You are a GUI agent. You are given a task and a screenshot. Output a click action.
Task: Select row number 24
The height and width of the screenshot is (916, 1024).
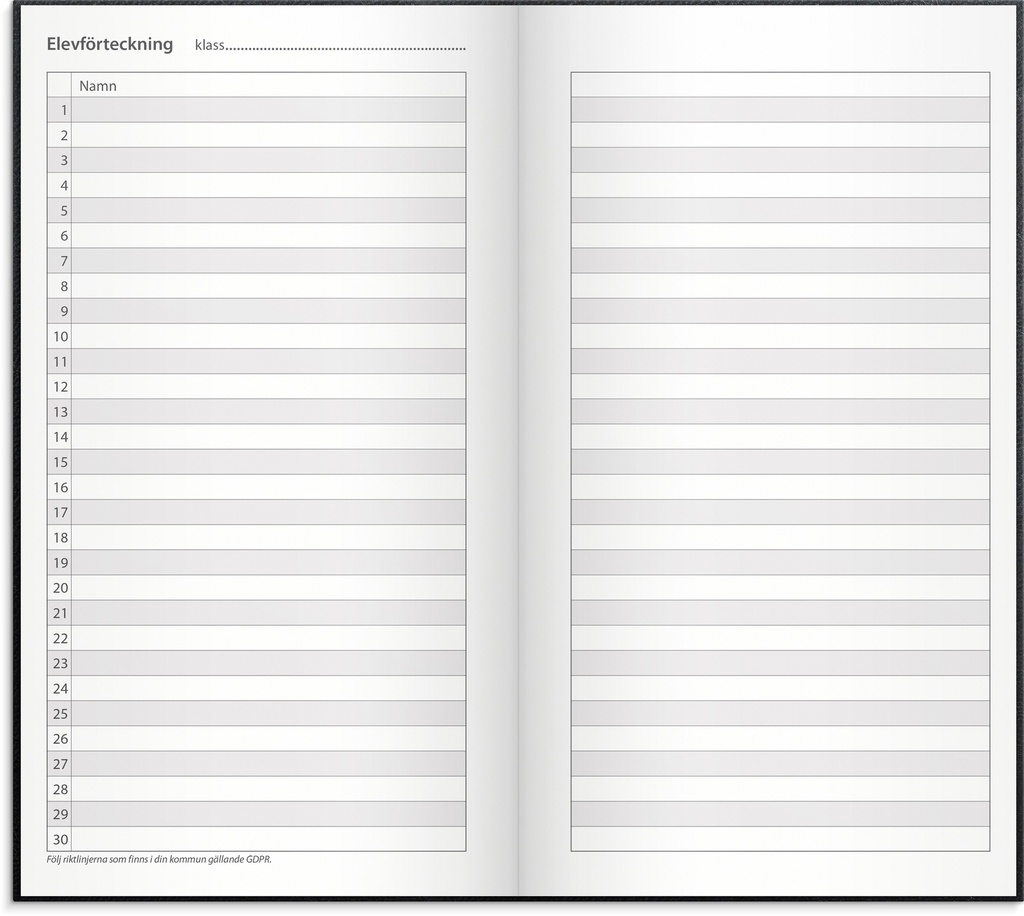[256, 688]
